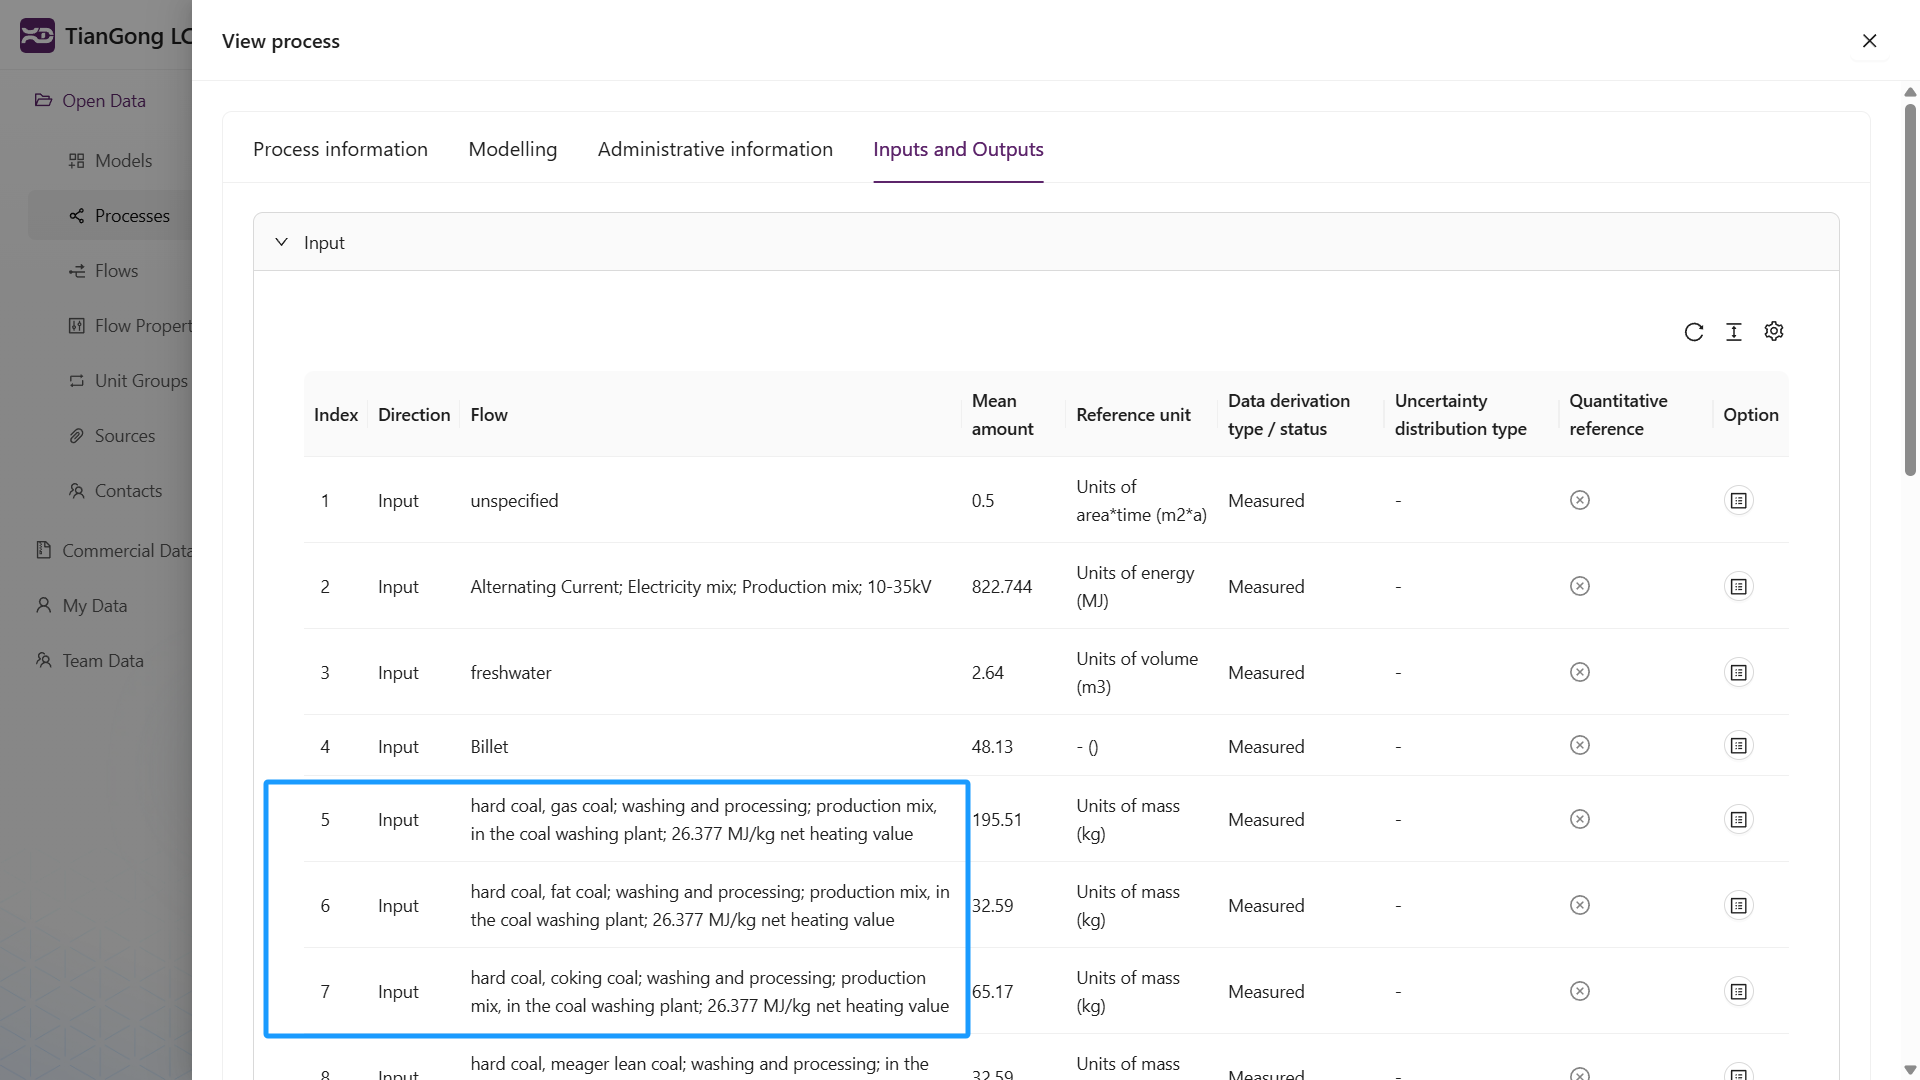Screen dimensions: 1920x1080
Task: Toggle quantitative reference for row 2
Action: click(x=1579, y=586)
